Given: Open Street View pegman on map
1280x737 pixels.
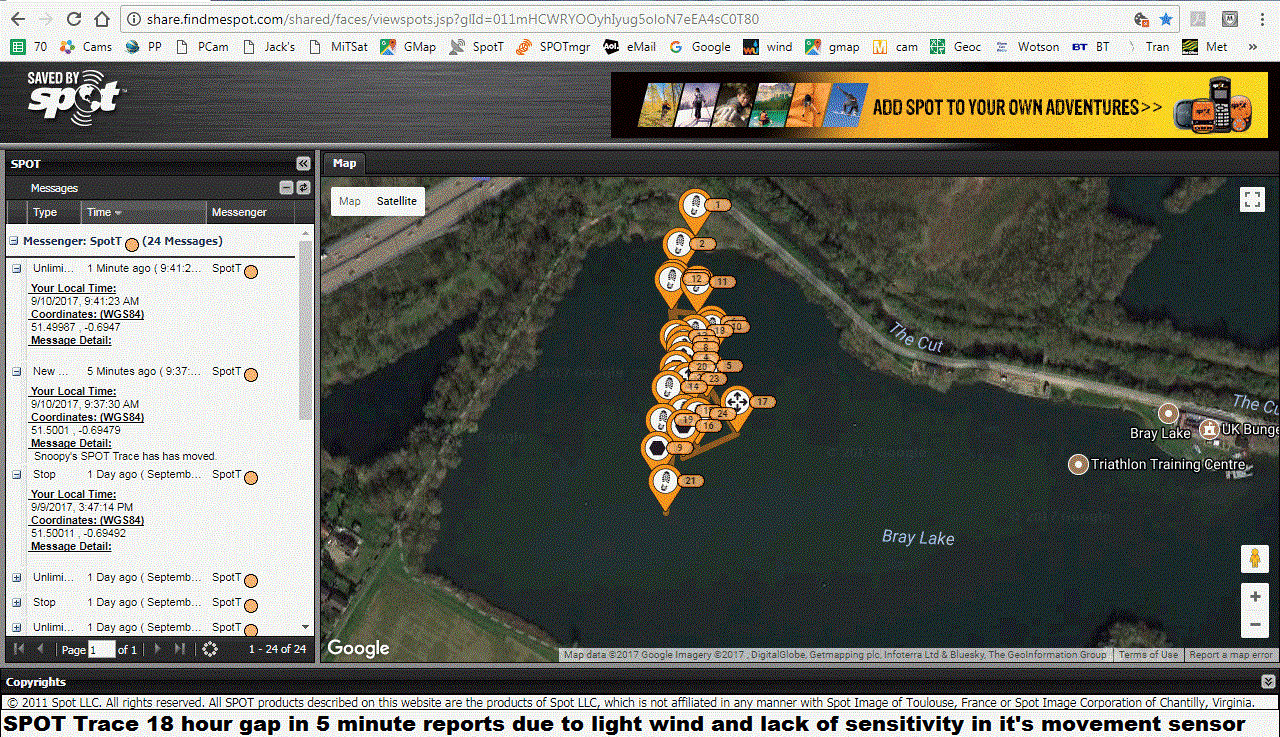Looking at the screenshot, I should pyautogui.click(x=1254, y=559).
